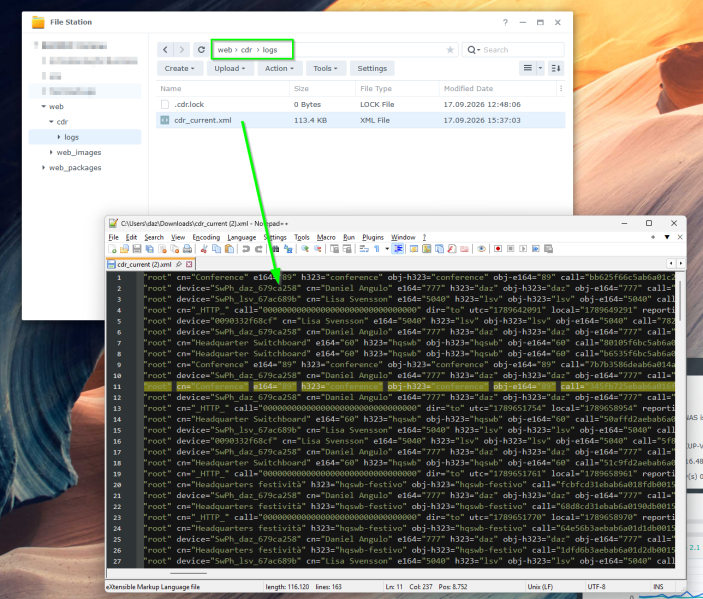Click the Save icon in Notepad++ toolbar
The image size is (703, 599).
pyautogui.click(x=137, y=249)
